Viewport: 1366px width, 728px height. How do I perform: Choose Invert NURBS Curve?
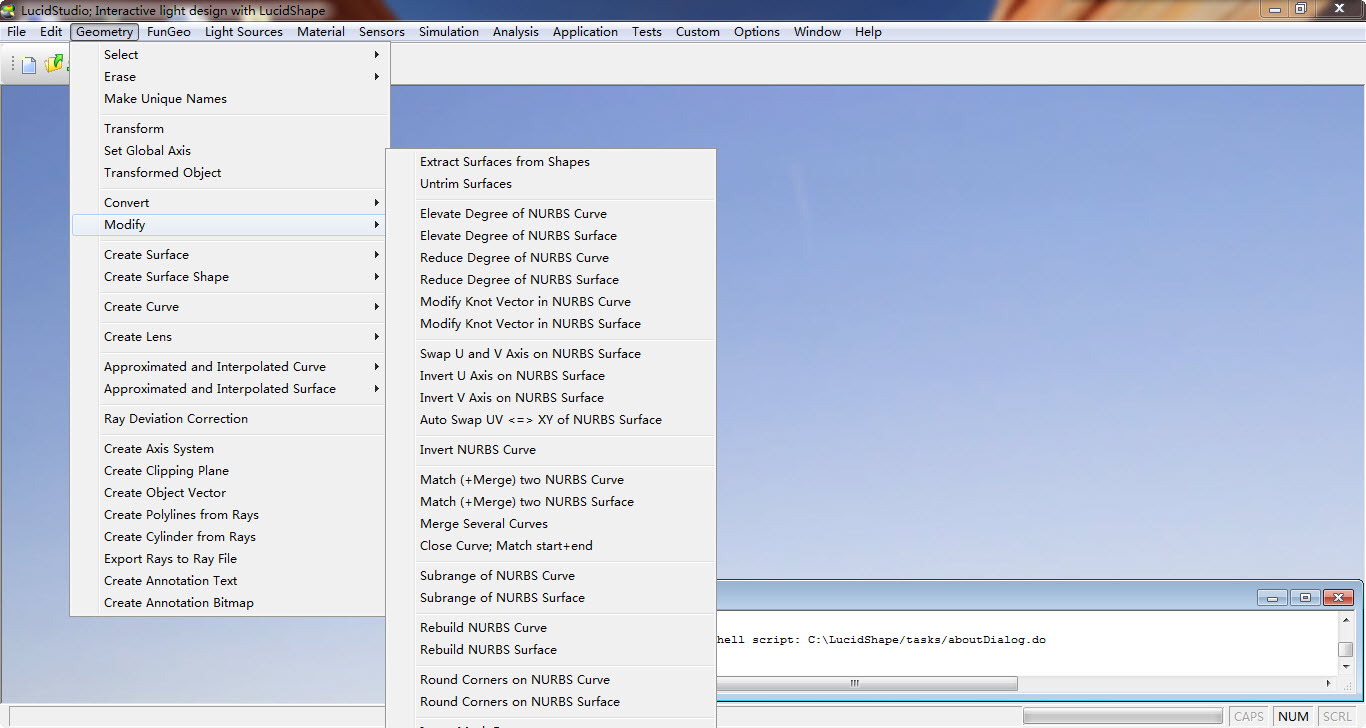pos(551,450)
